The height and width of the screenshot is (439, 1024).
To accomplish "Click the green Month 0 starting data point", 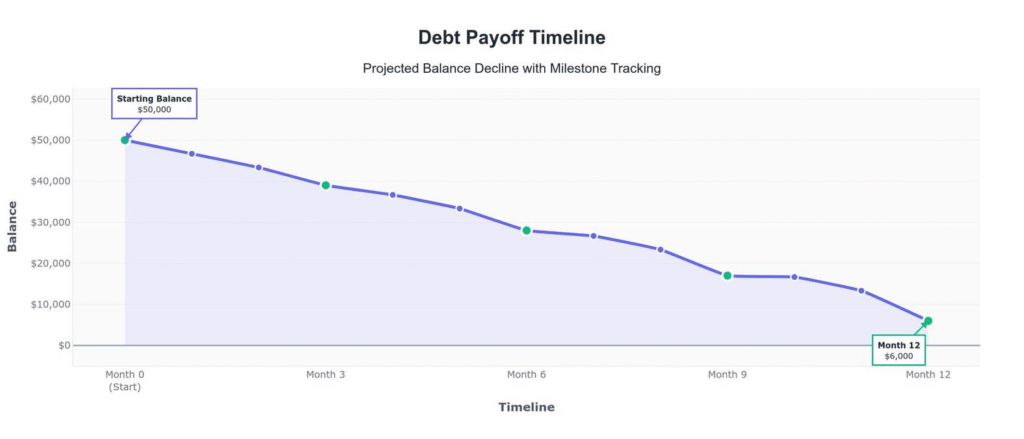I will coord(125,140).
